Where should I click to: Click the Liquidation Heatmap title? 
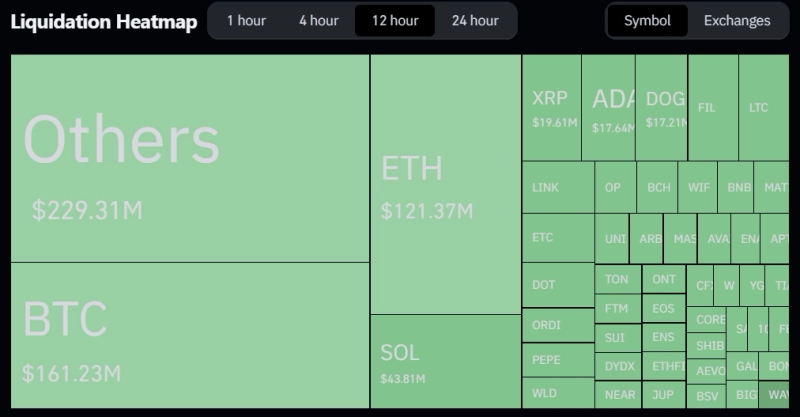pyautogui.click(x=104, y=21)
